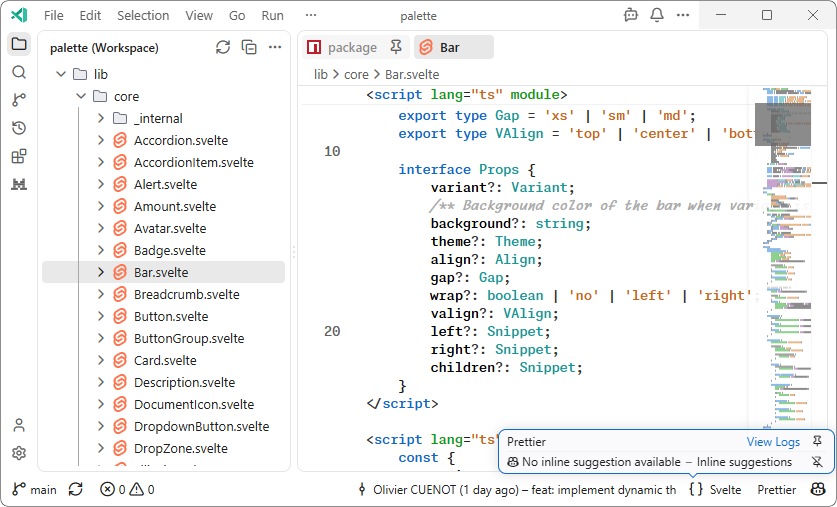Change Svelte language mode in status bar
This screenshot has width=837, height=507.
725,489
